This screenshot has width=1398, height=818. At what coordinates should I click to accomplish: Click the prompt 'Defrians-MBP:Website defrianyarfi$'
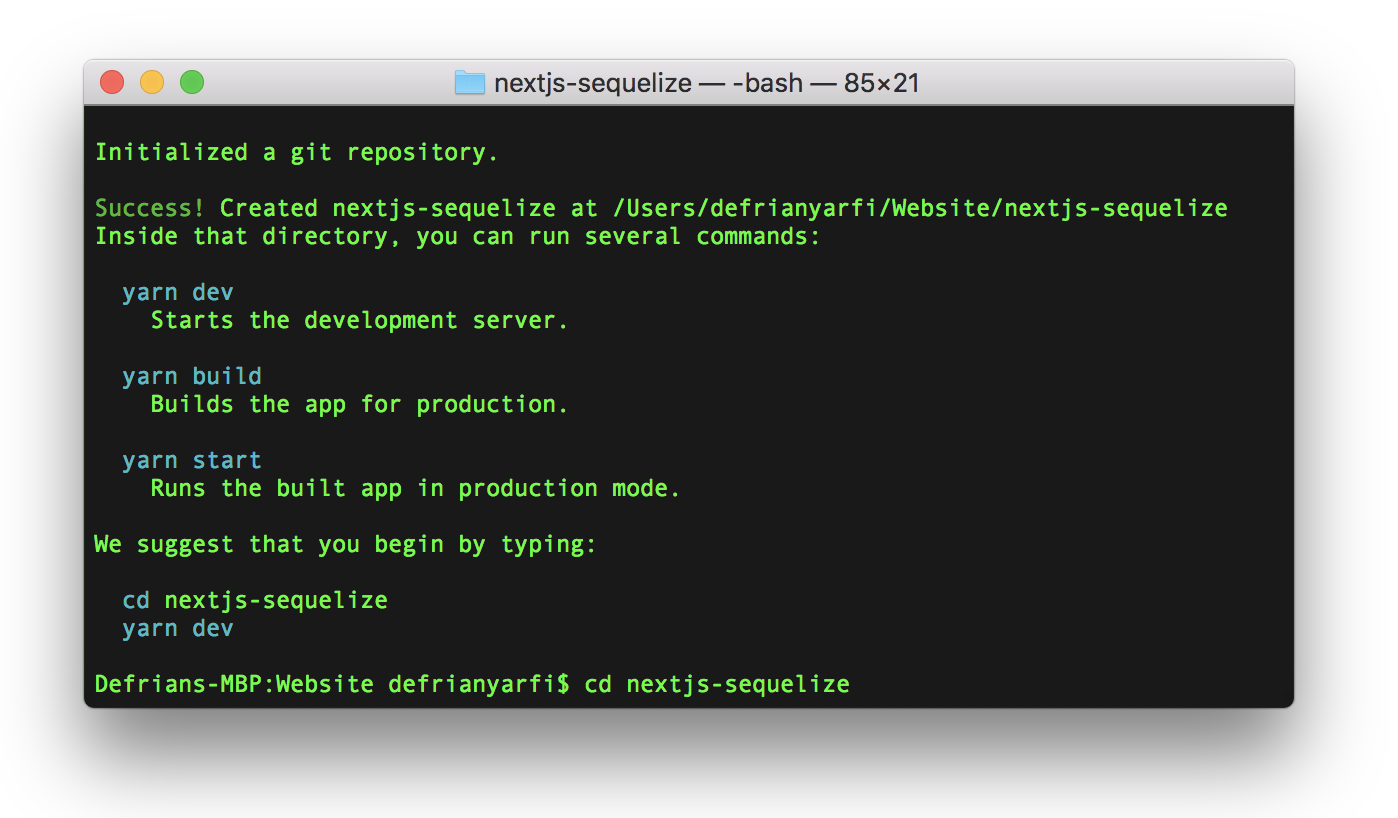[x=332, y=685]
